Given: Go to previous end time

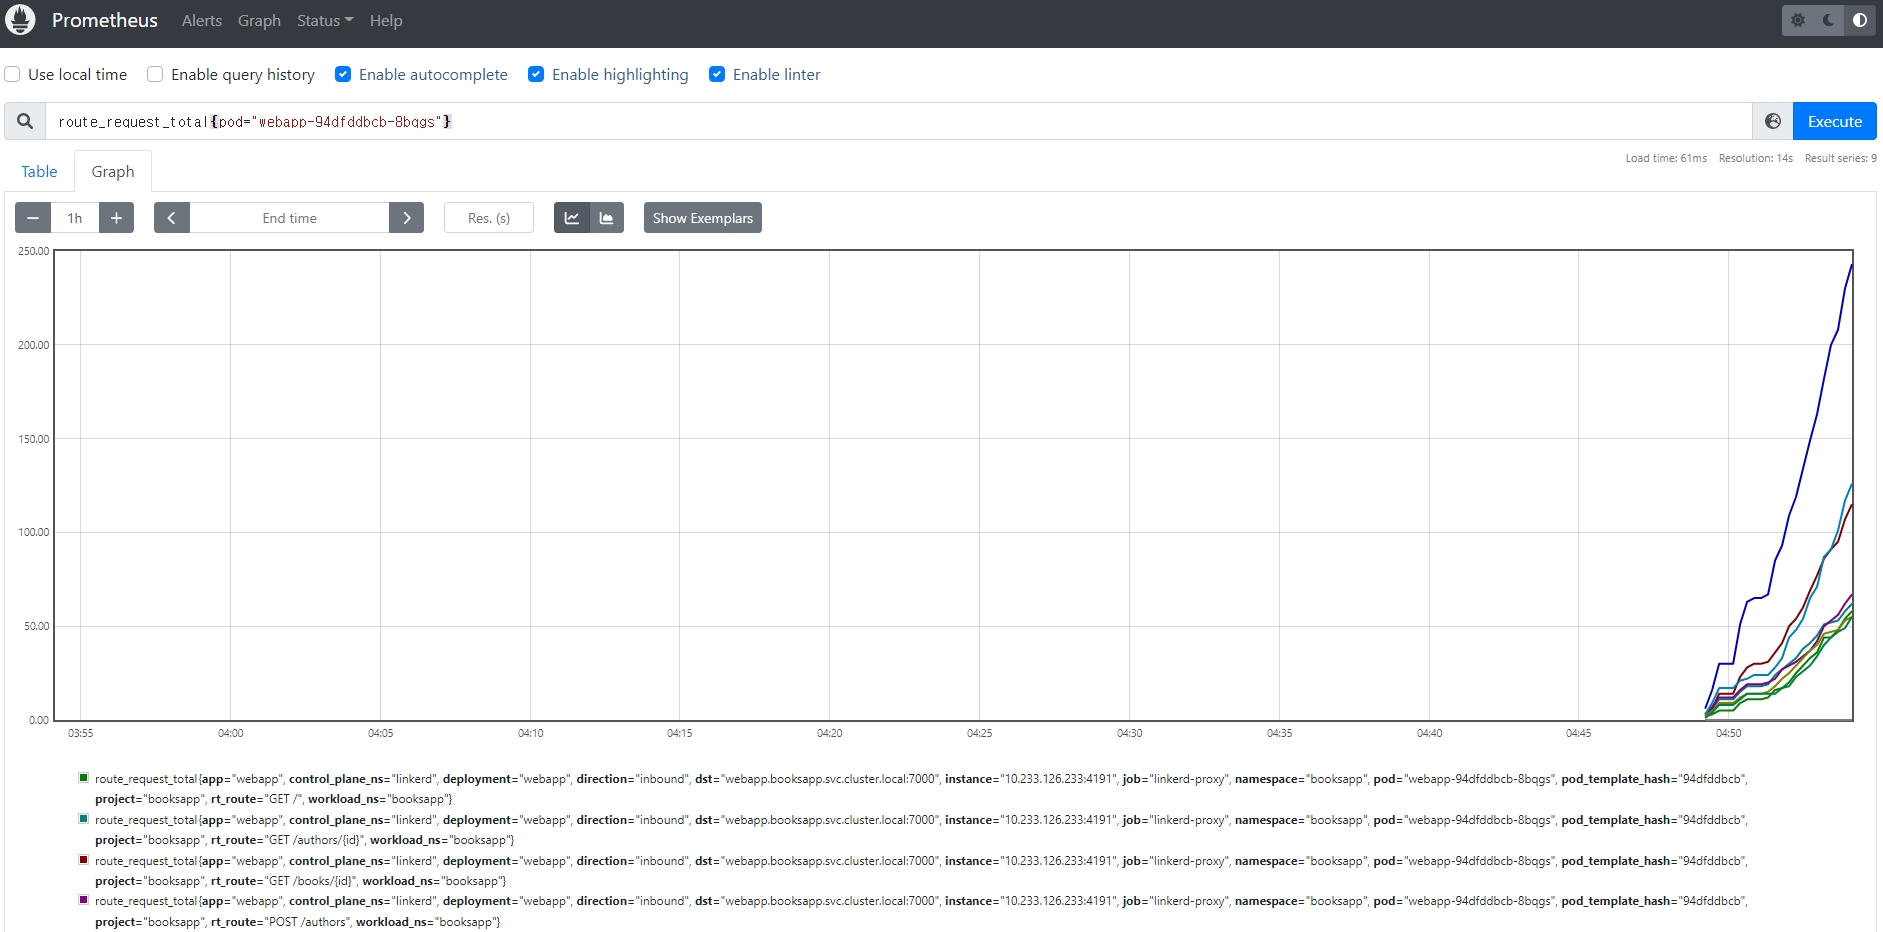Looking at the screenshot, I should click(x=172, y=218).
